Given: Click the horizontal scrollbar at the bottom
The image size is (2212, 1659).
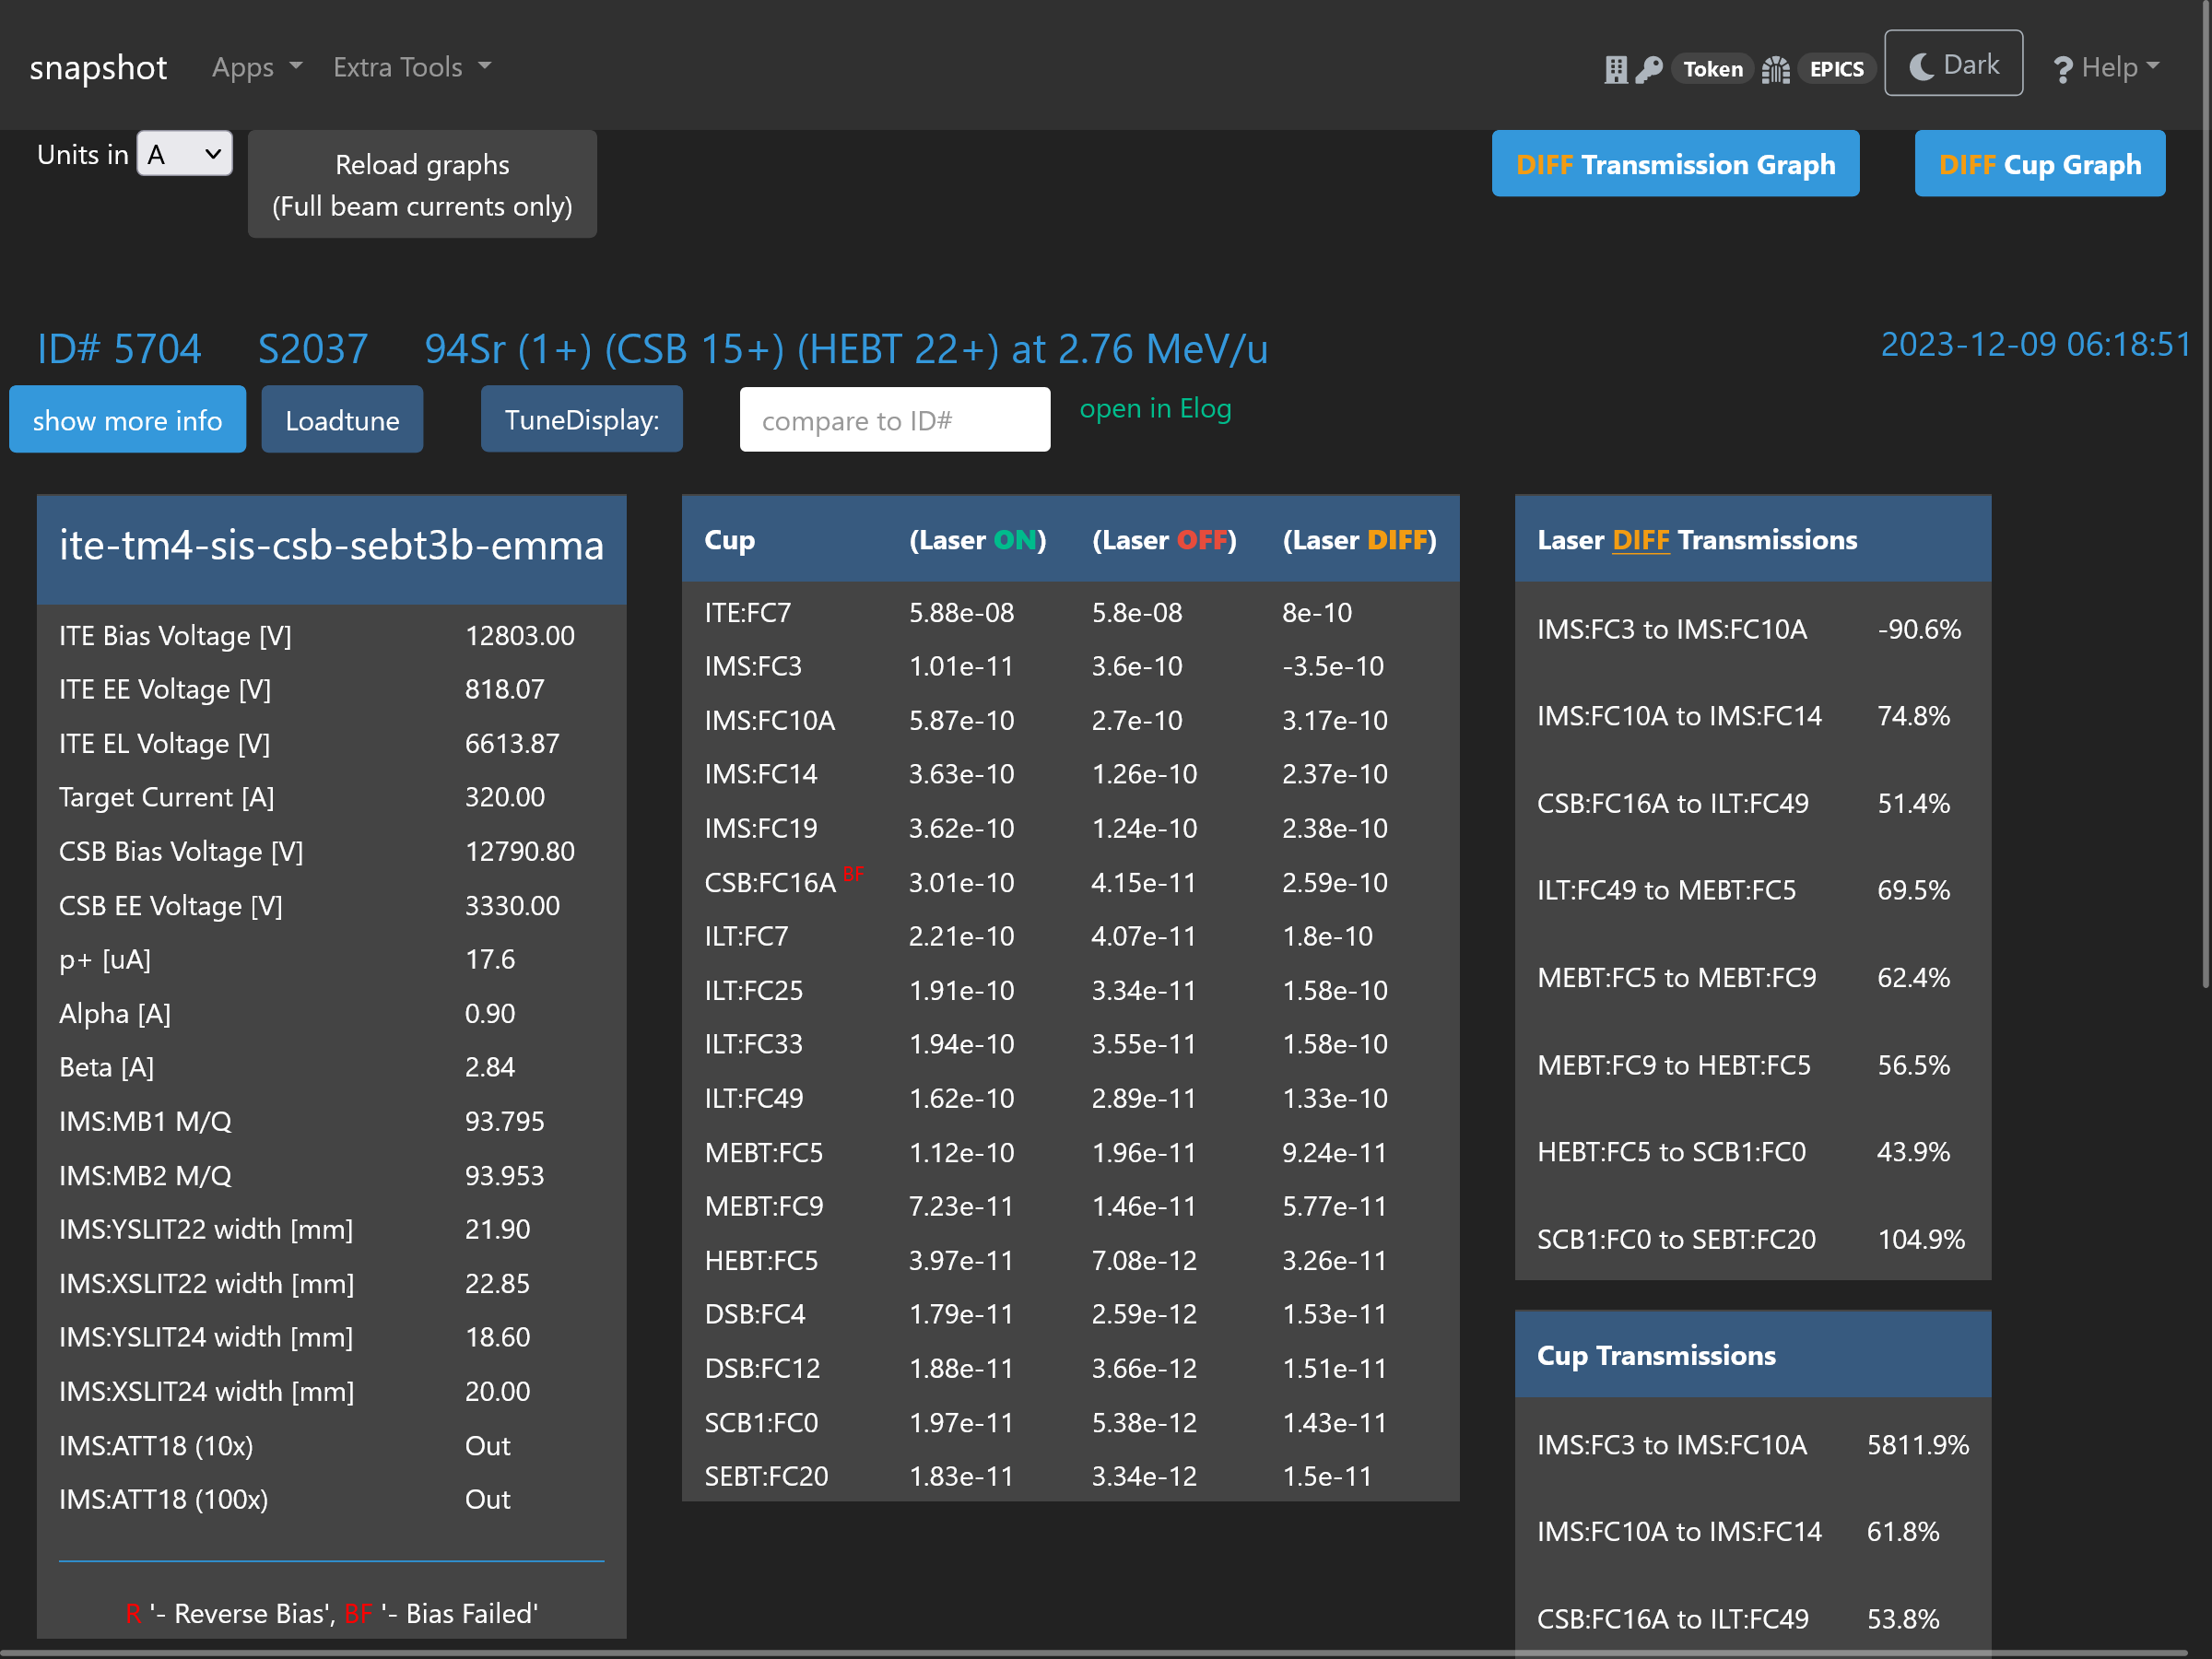Looking at the screenshot, I should (x=1095, y=1653).
